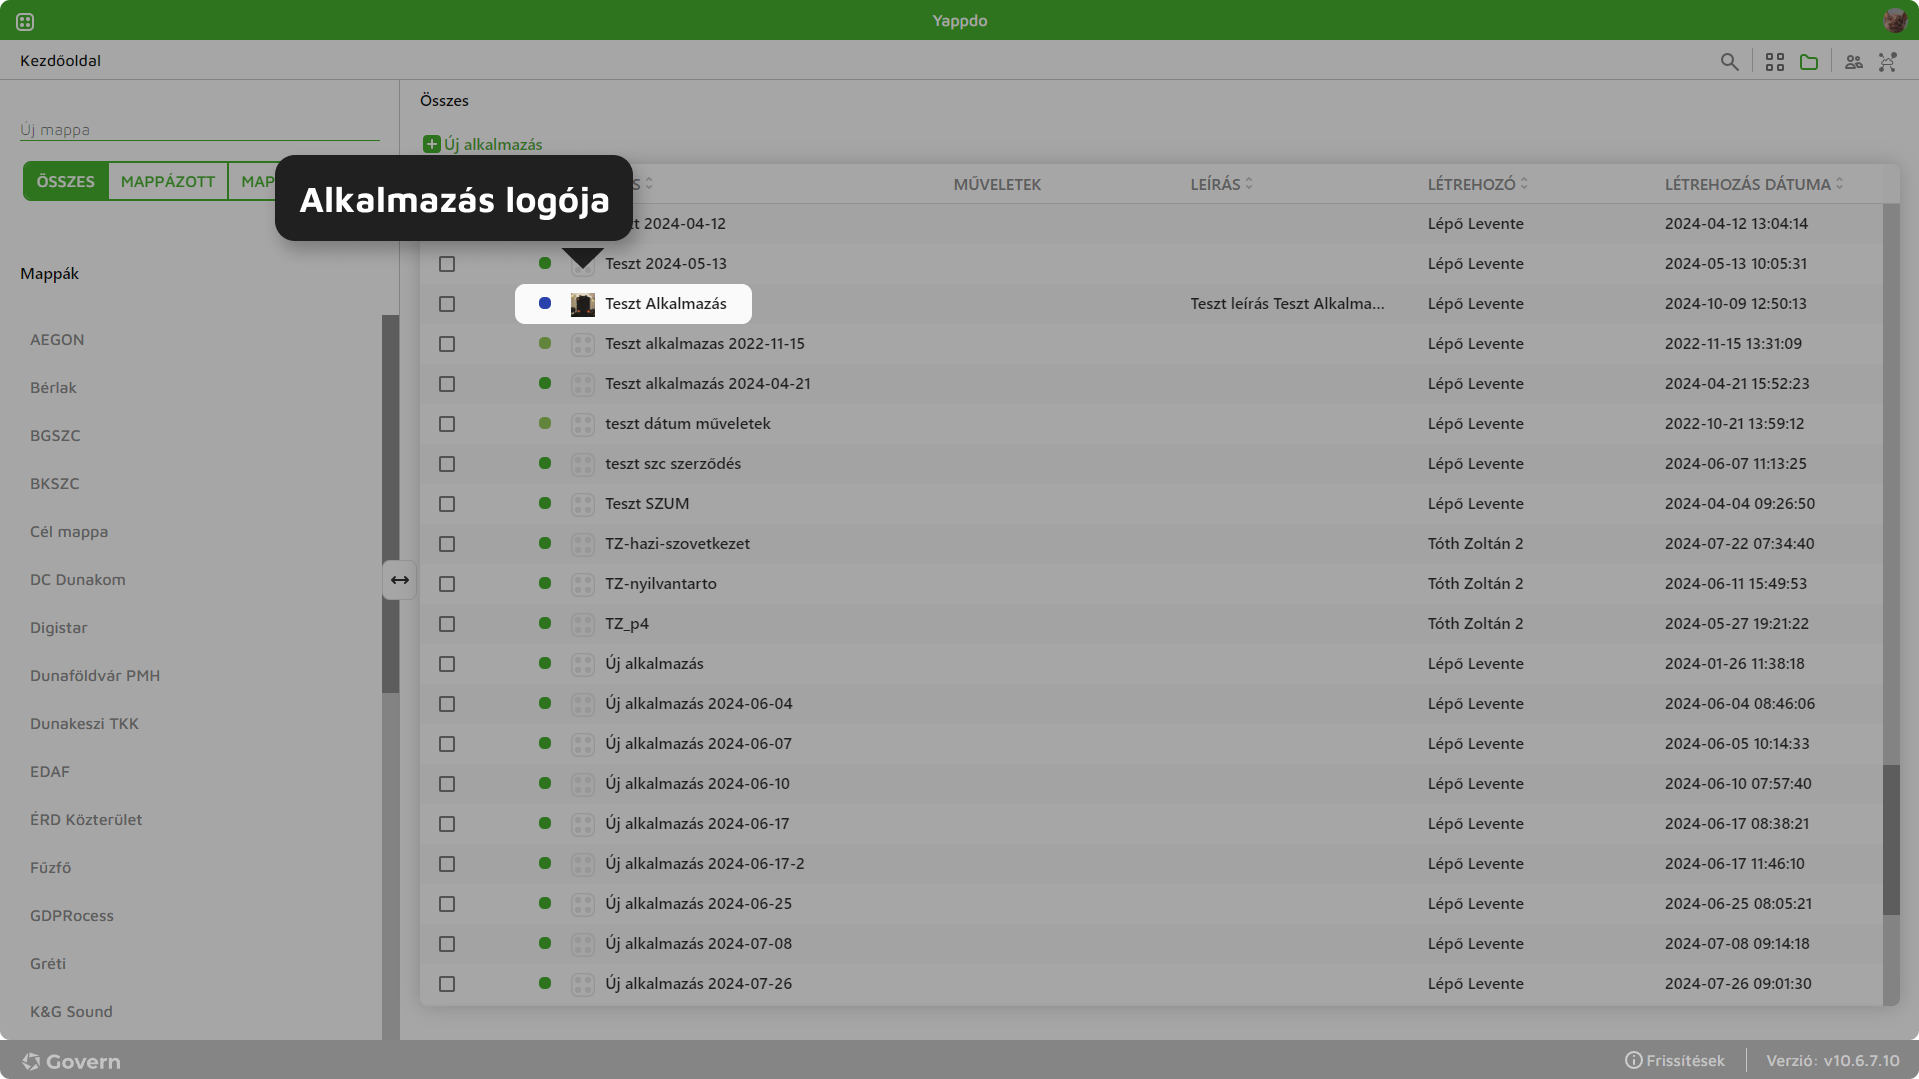Viewport: 1919px width, 1079px height.
Task: Open the app menu icon in title bar
Action: 25,21
